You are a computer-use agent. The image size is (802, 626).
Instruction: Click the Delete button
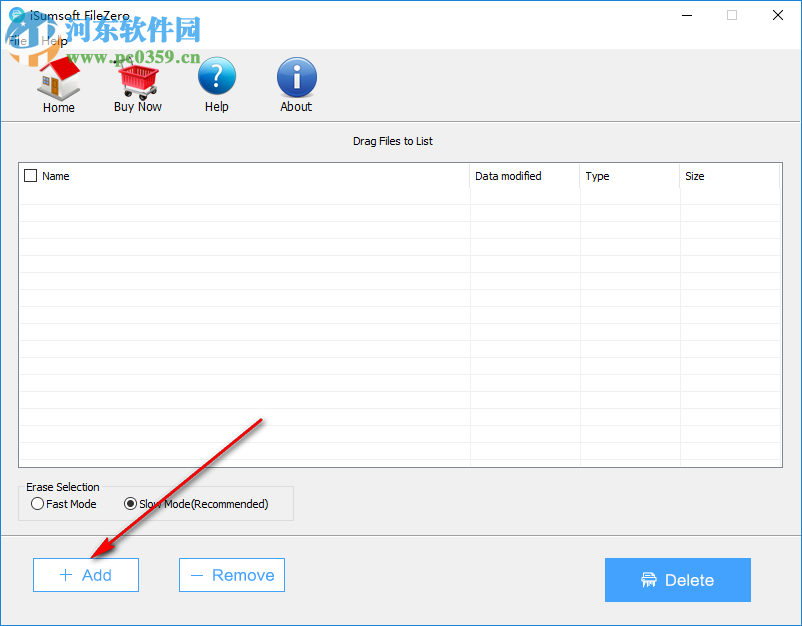pyautogui.click(x=678, y=580)
